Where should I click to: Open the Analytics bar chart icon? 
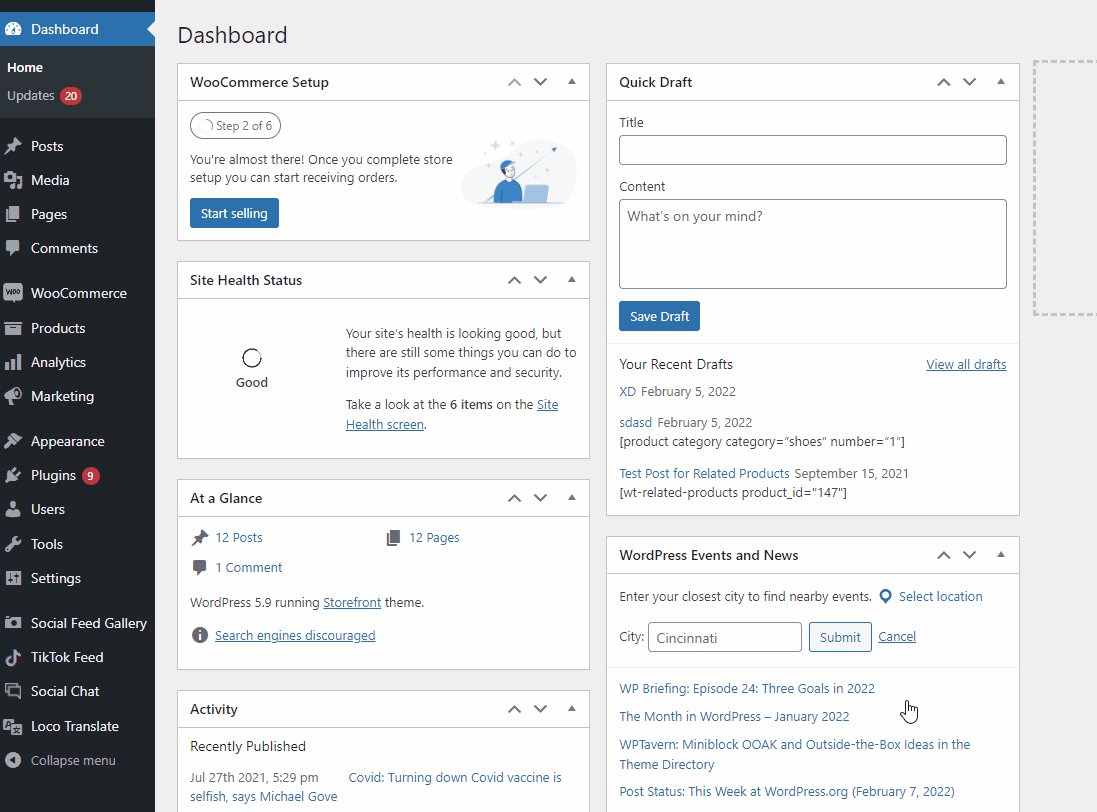tap(13, 362)
